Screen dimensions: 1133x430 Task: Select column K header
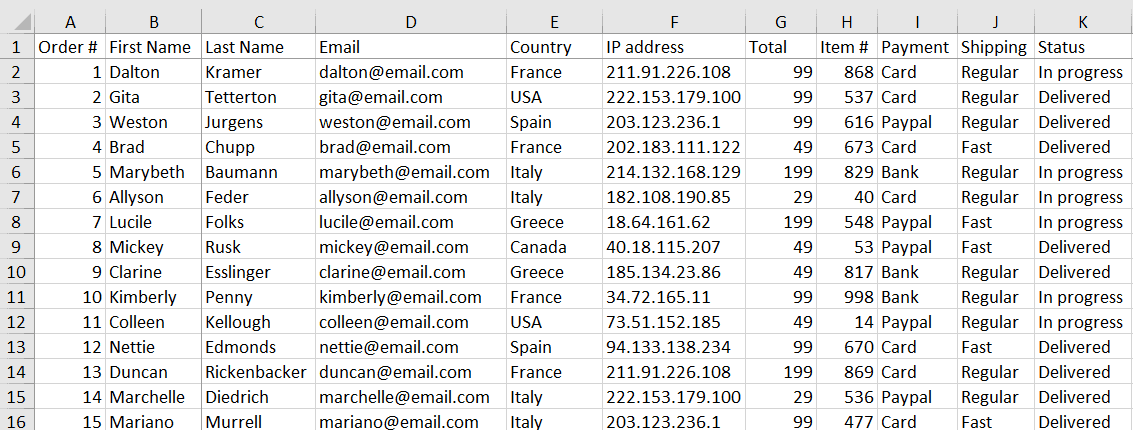(1083, 22)
